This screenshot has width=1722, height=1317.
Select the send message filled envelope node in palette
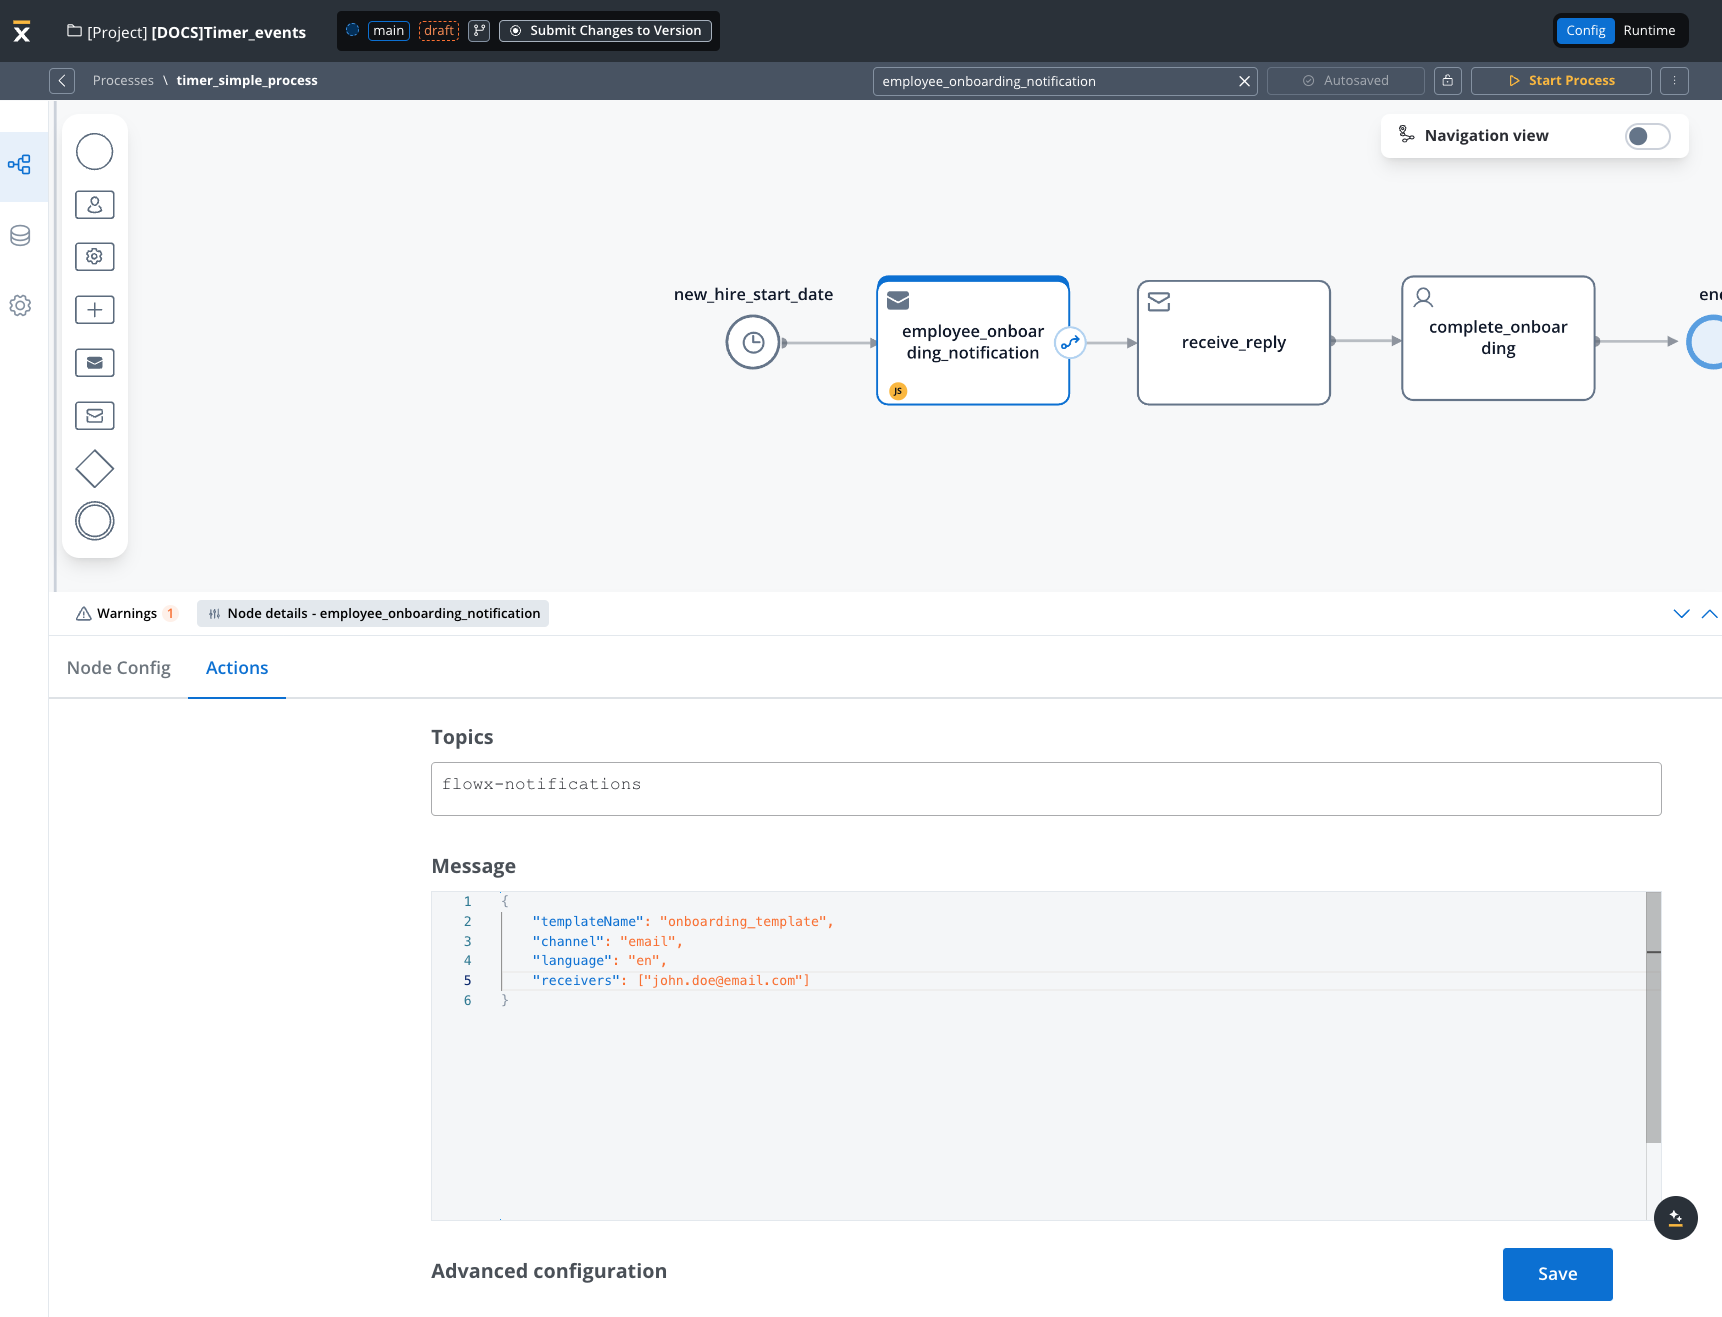click(95, 363)
